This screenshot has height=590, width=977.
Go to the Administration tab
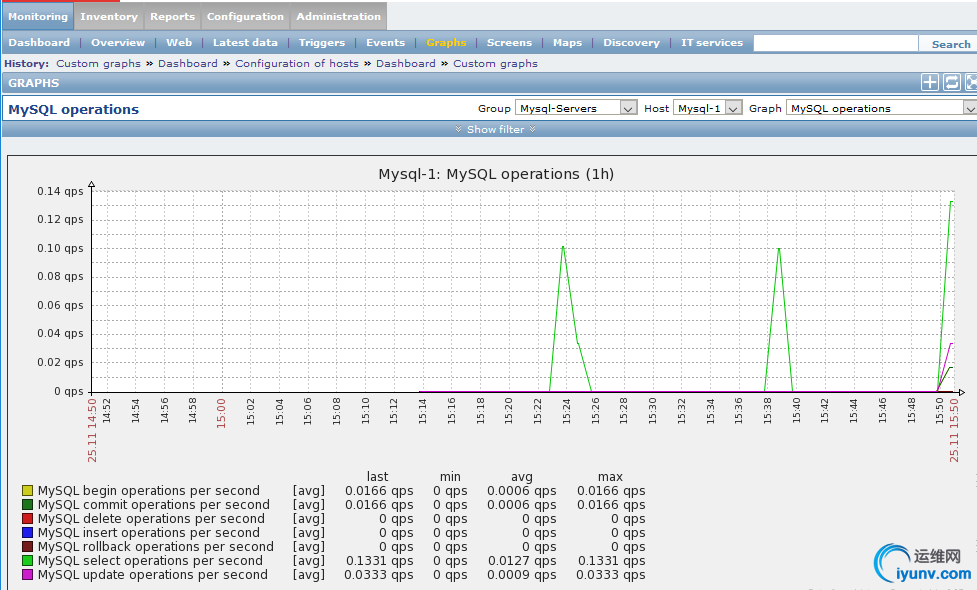[x=338, y=16]
